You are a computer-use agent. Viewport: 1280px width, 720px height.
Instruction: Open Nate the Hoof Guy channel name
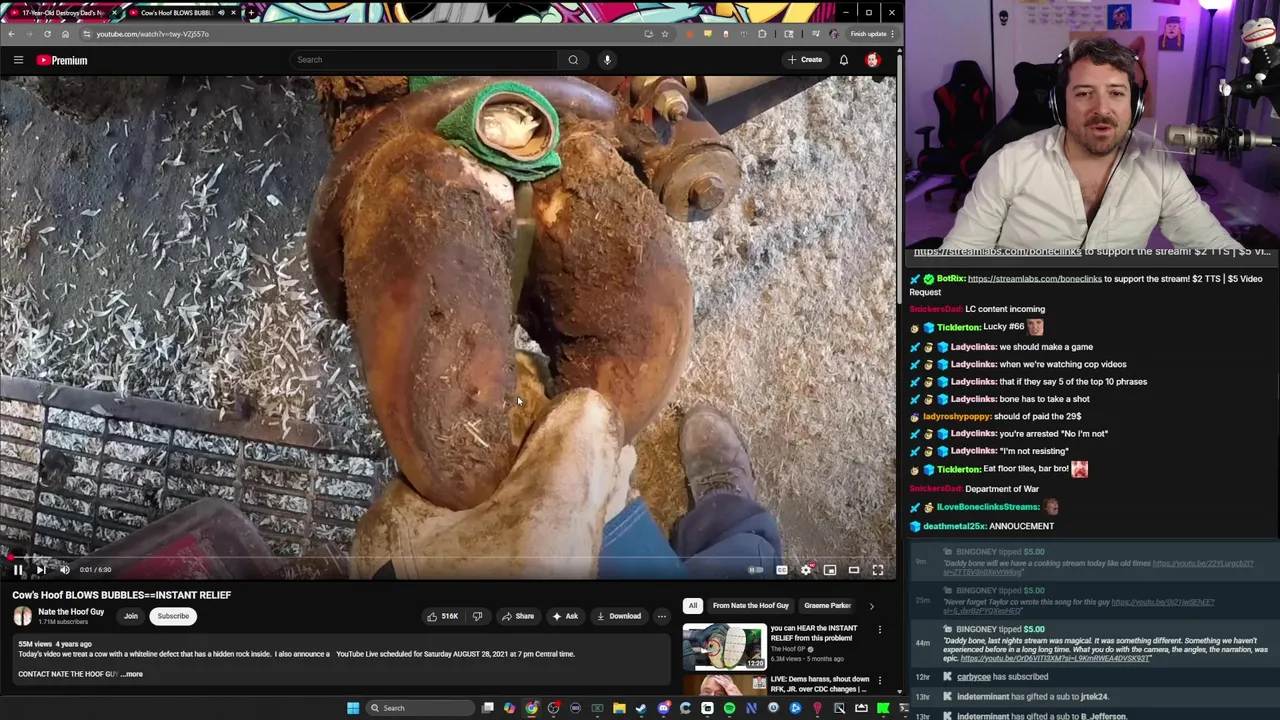coord(71,612)
